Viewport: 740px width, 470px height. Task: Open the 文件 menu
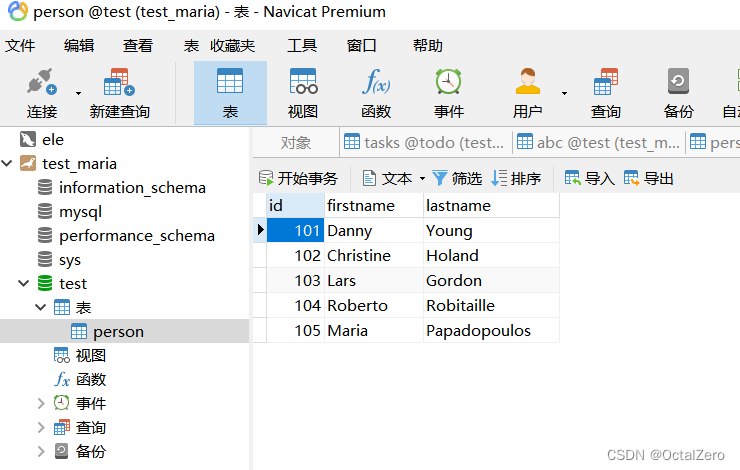20,46
